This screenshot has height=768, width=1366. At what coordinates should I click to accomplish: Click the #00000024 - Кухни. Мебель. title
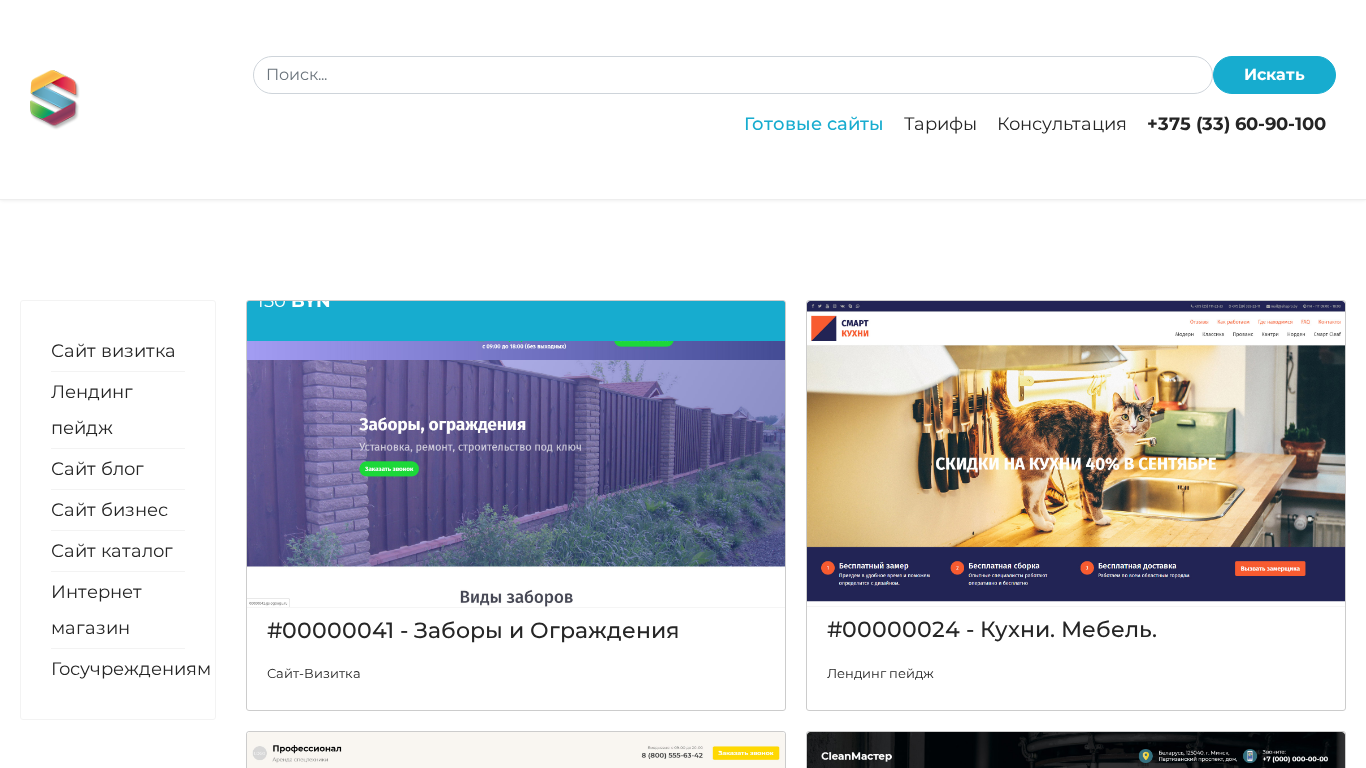tap(991, 630)
